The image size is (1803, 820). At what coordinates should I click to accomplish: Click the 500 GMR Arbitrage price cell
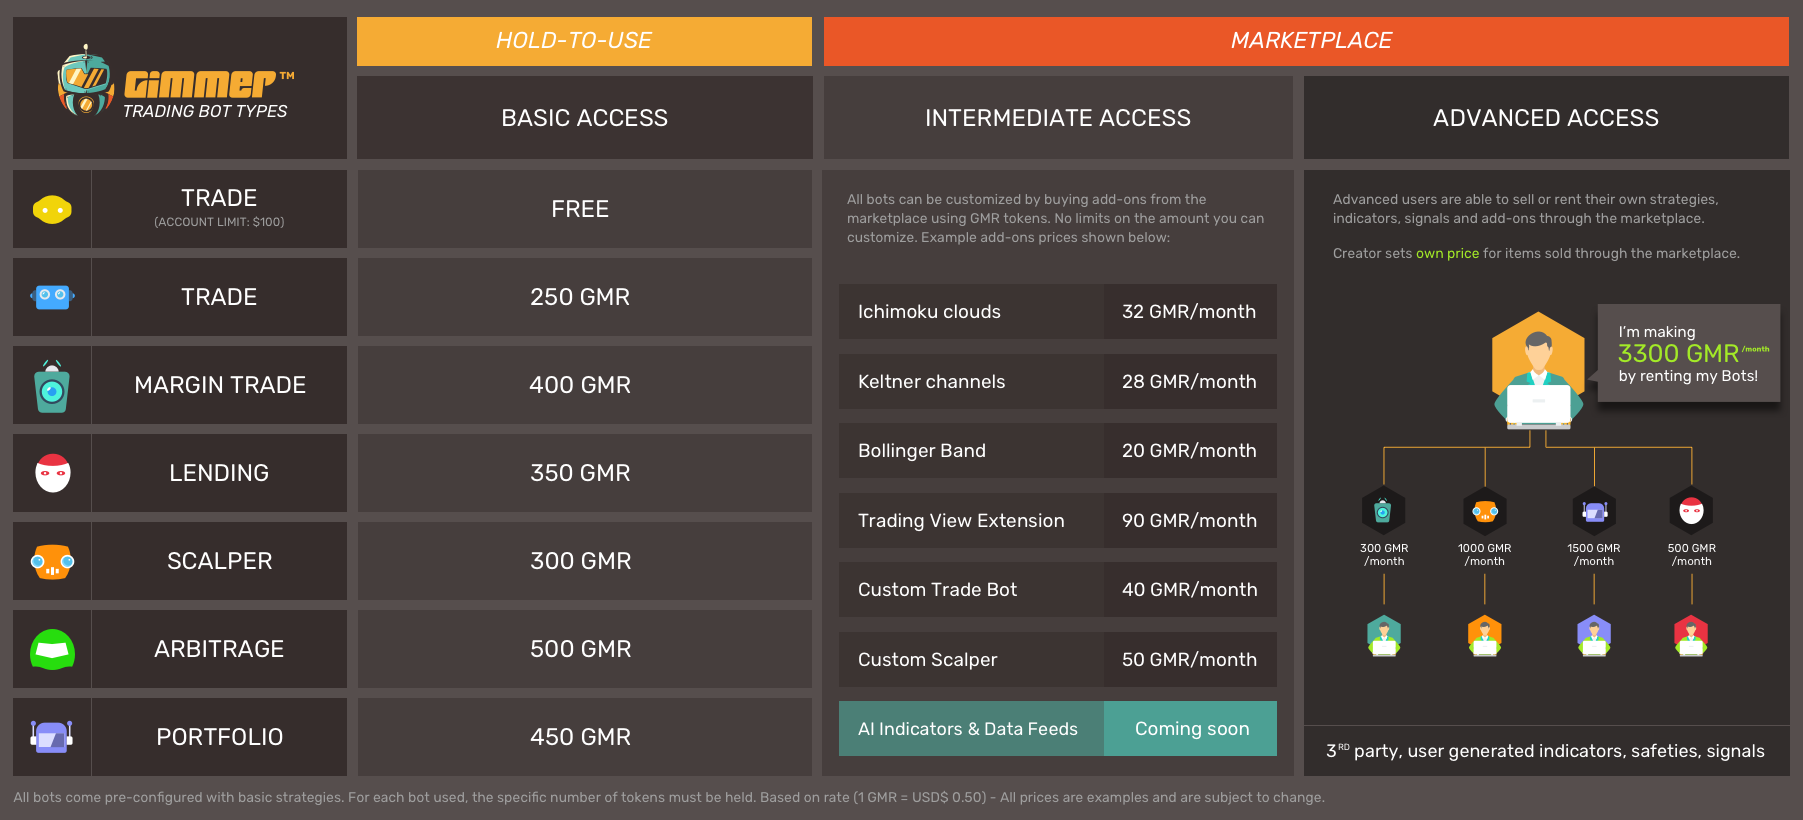[x=581, y=649]
